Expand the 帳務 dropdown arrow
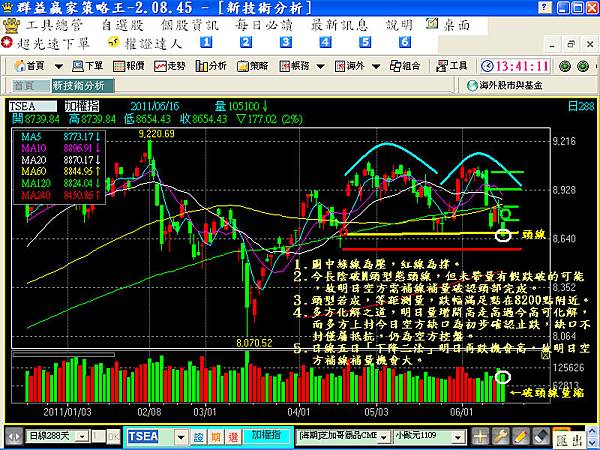This screenshot has height=450, width=600. [x=321, y=67]
